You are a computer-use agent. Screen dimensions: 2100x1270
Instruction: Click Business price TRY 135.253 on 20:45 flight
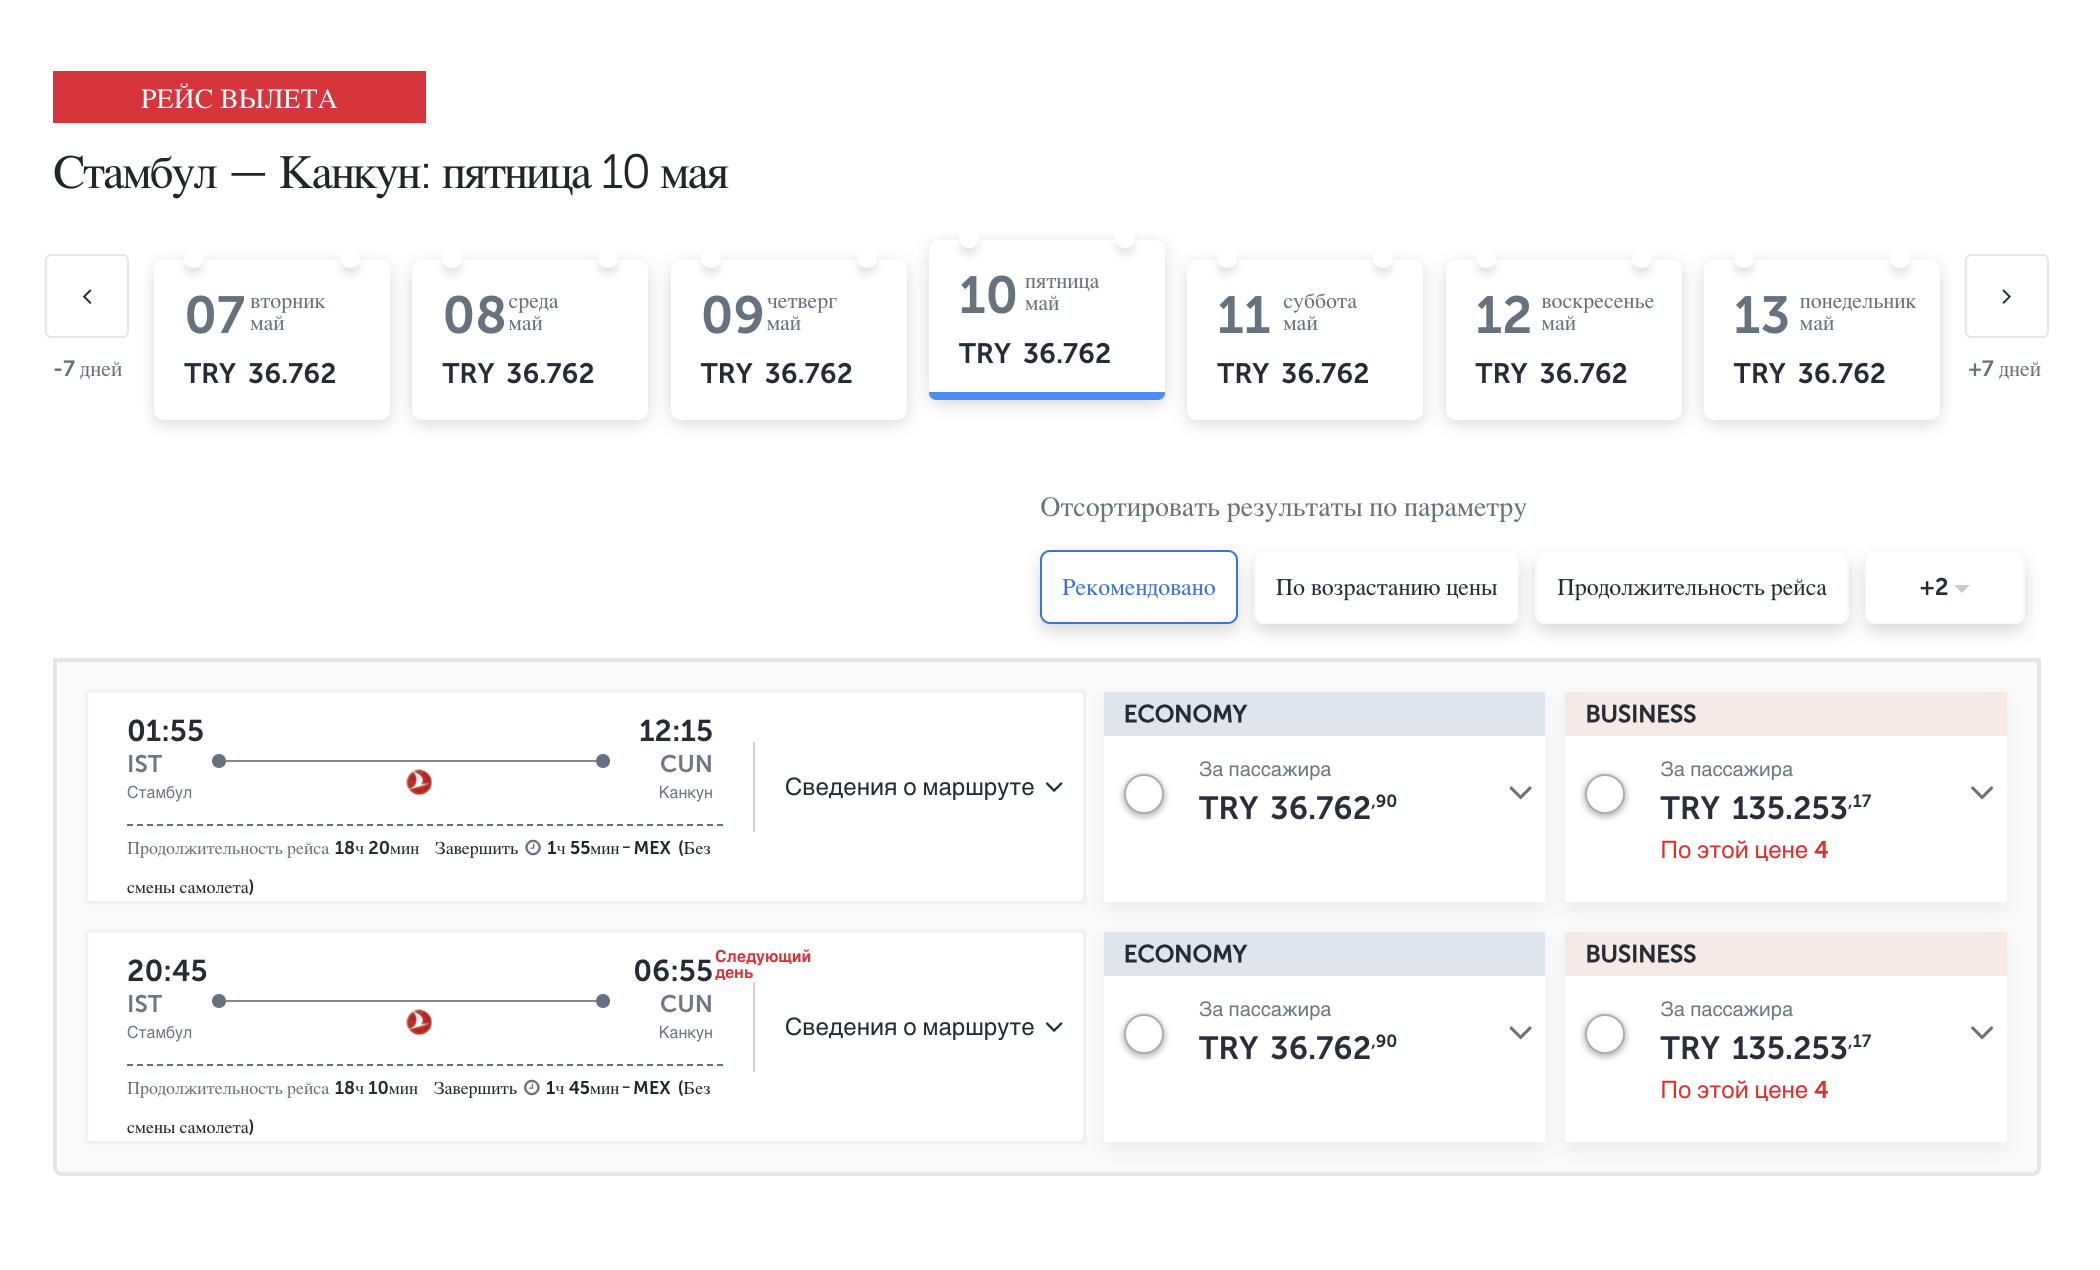coord(1766,1047)
